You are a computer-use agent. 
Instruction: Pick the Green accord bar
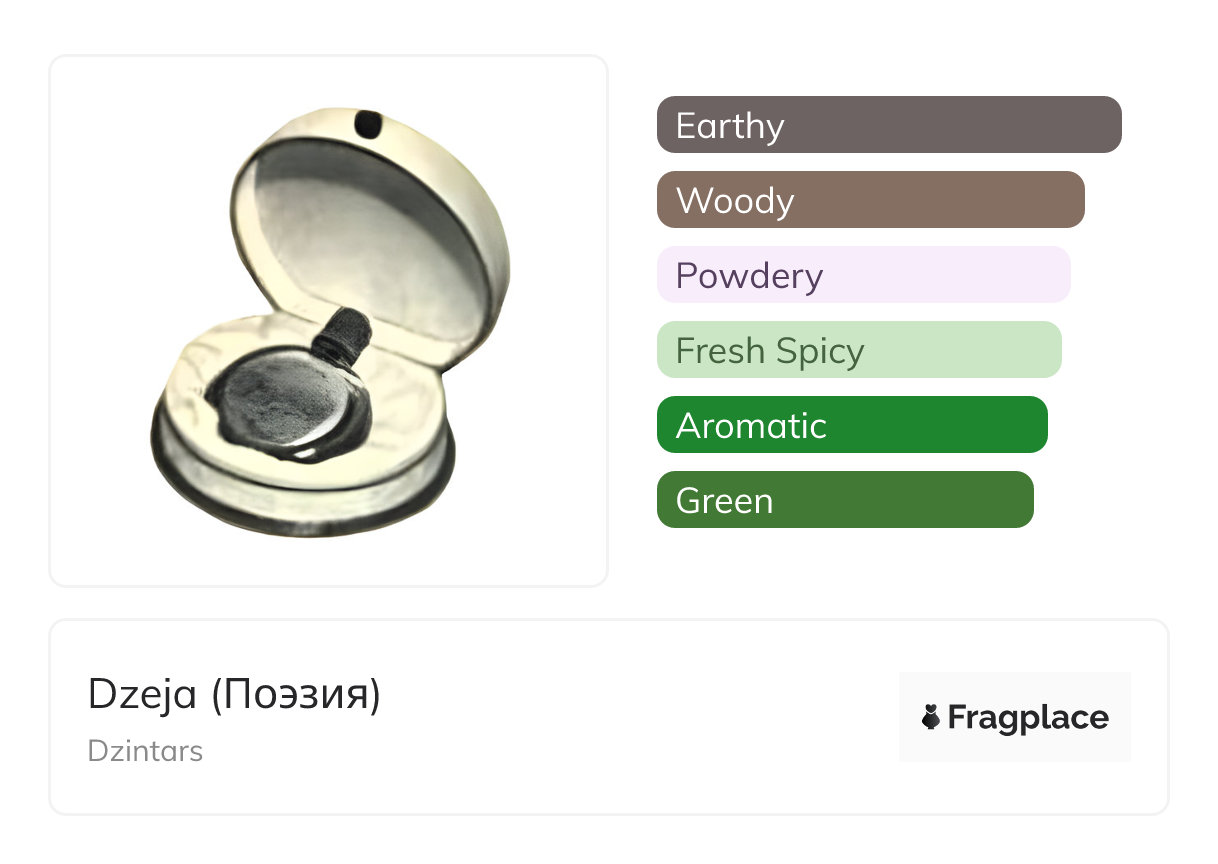click(x=844, y=500)
